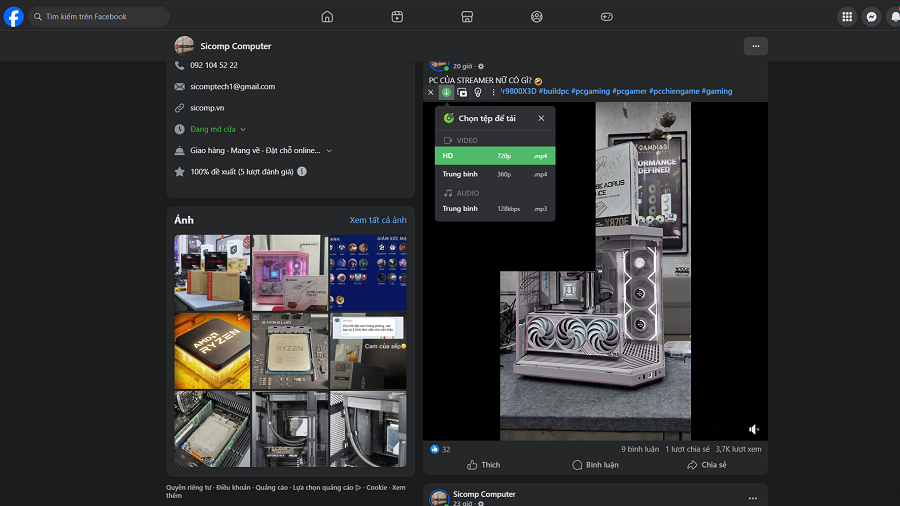Open the AMD Ryzen photo thumbnail

pos(212,351)
